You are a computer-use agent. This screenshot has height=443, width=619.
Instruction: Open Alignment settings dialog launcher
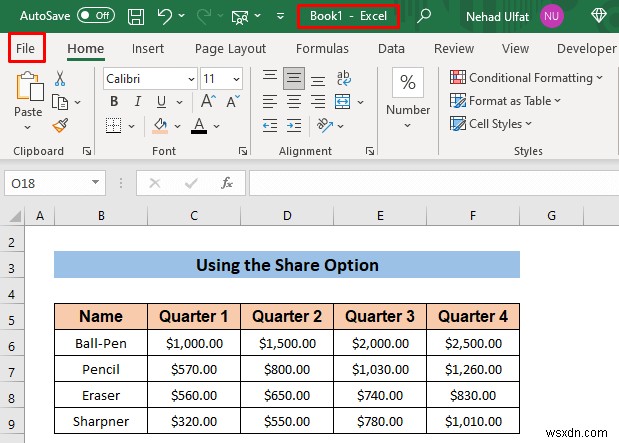point(370,151)
